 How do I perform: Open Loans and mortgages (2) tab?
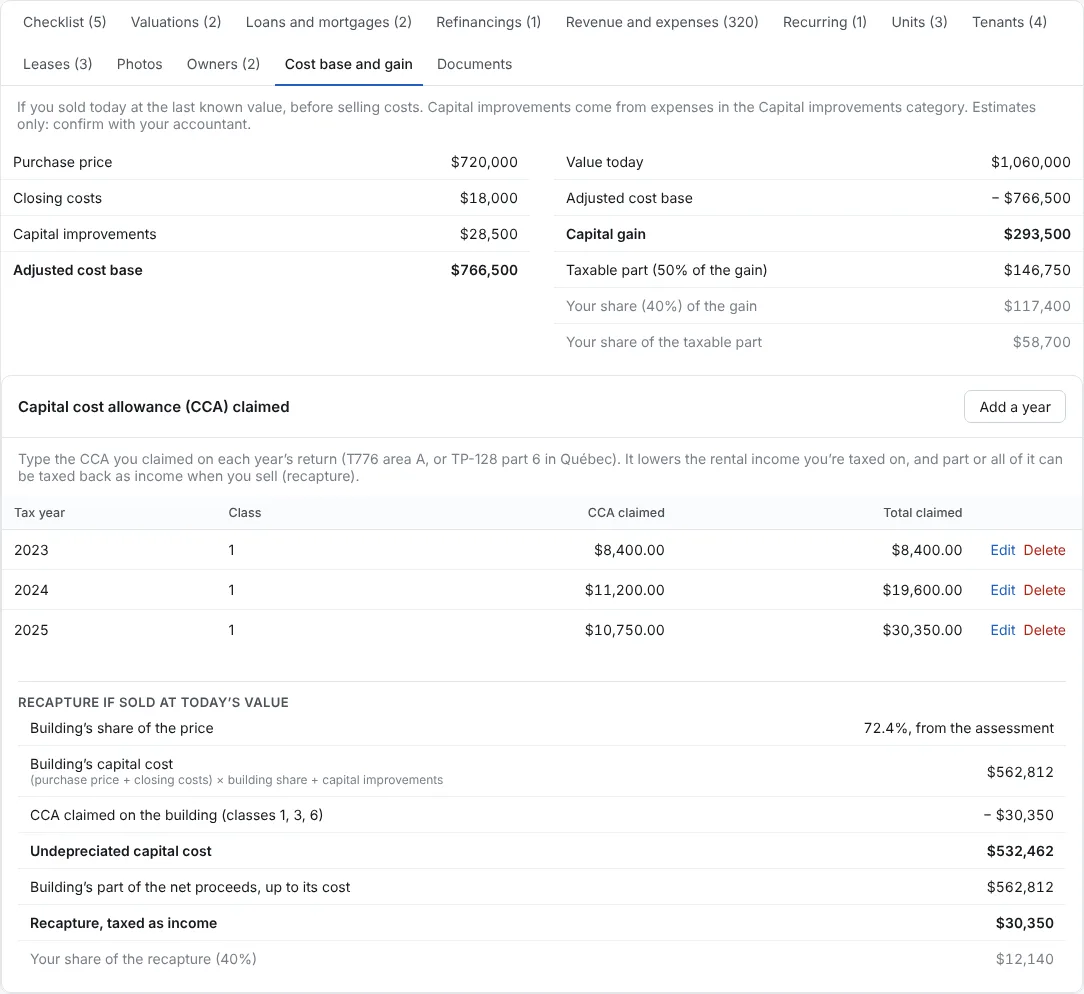tap(328, 22)
